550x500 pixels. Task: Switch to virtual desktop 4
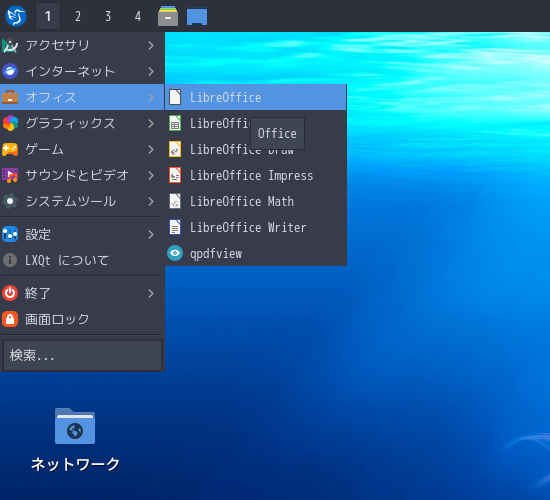[138, 16]
